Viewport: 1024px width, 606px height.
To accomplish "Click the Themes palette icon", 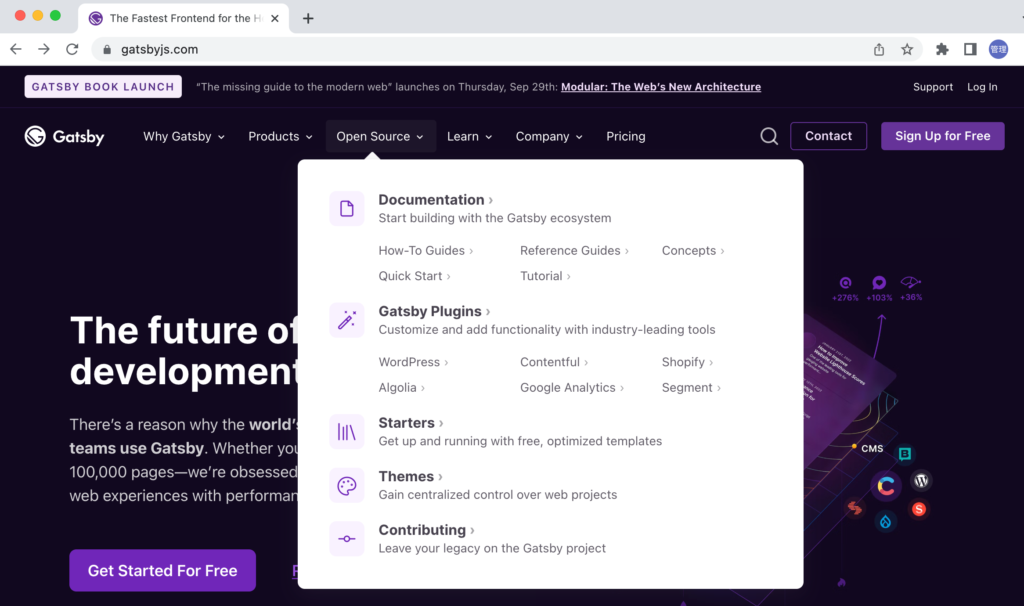I will pyautogui.click(x=347, y=486).
